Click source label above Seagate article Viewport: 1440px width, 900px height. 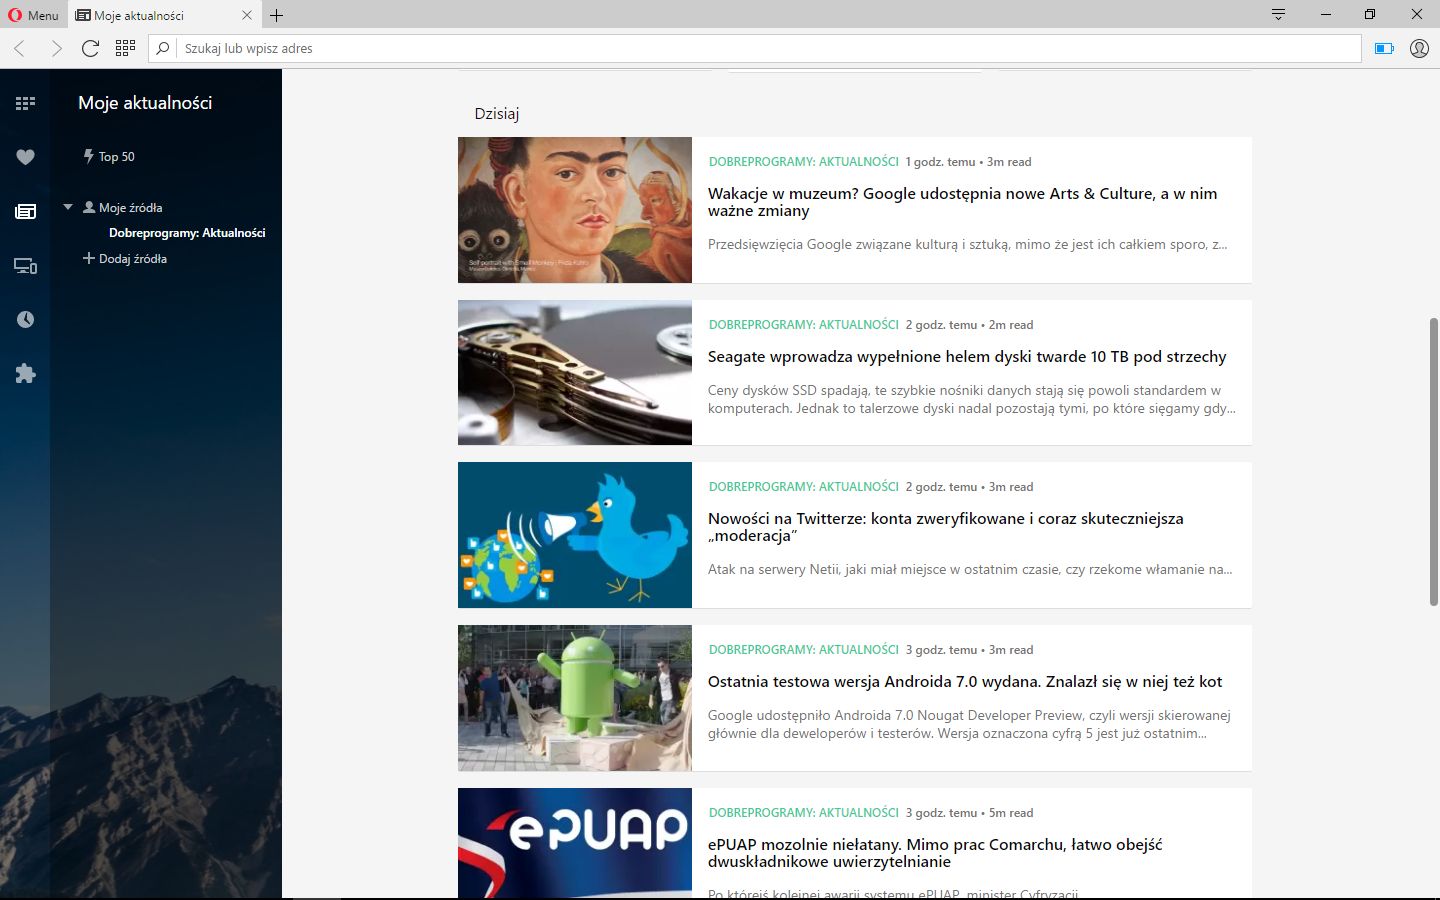click(x=804, y=324)
